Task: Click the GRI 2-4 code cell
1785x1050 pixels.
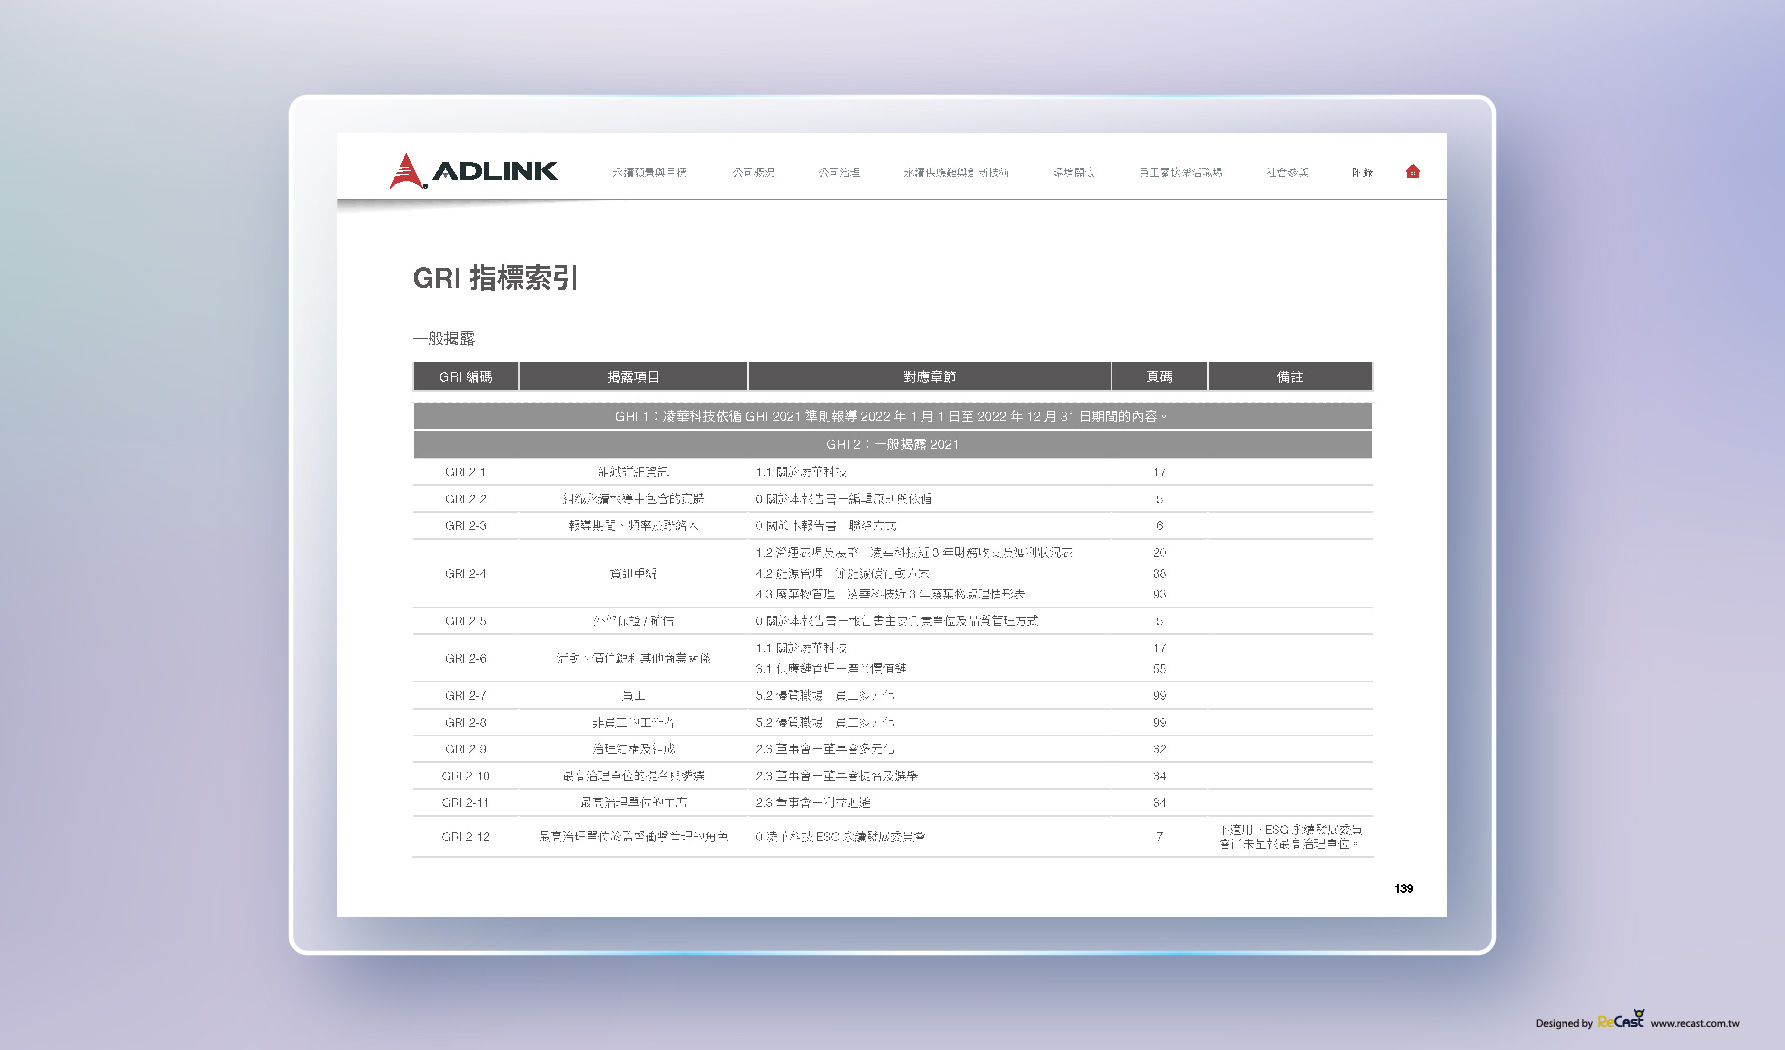Action: tap(466, 574)
